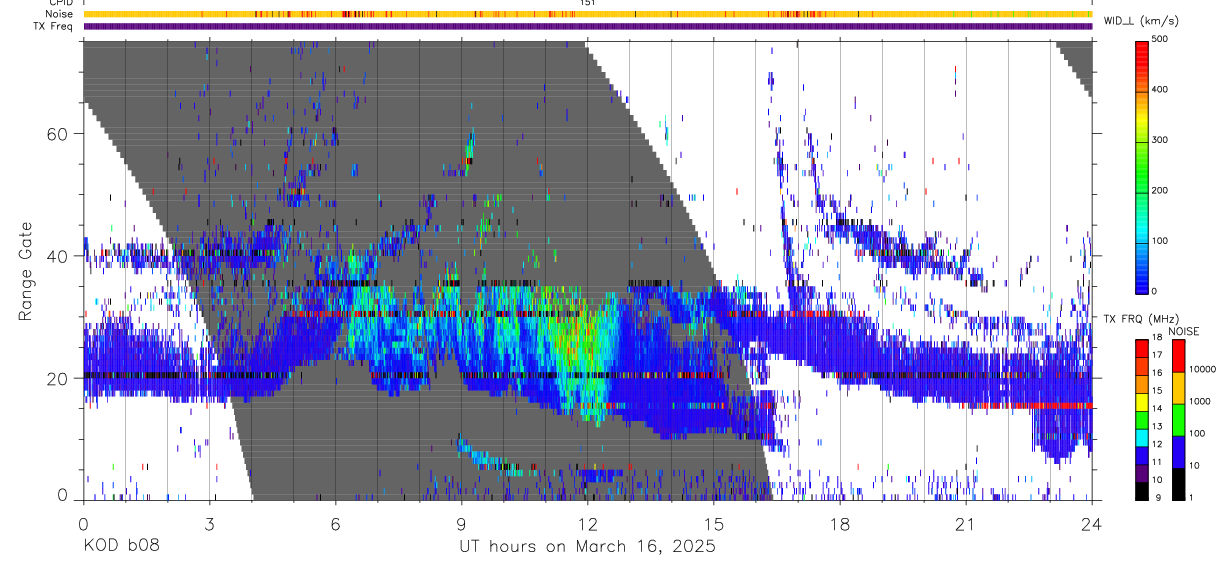Click the 13 label on TX FRQ legend
Screen dimensions: 1228x567
(x=1156, y=427)
